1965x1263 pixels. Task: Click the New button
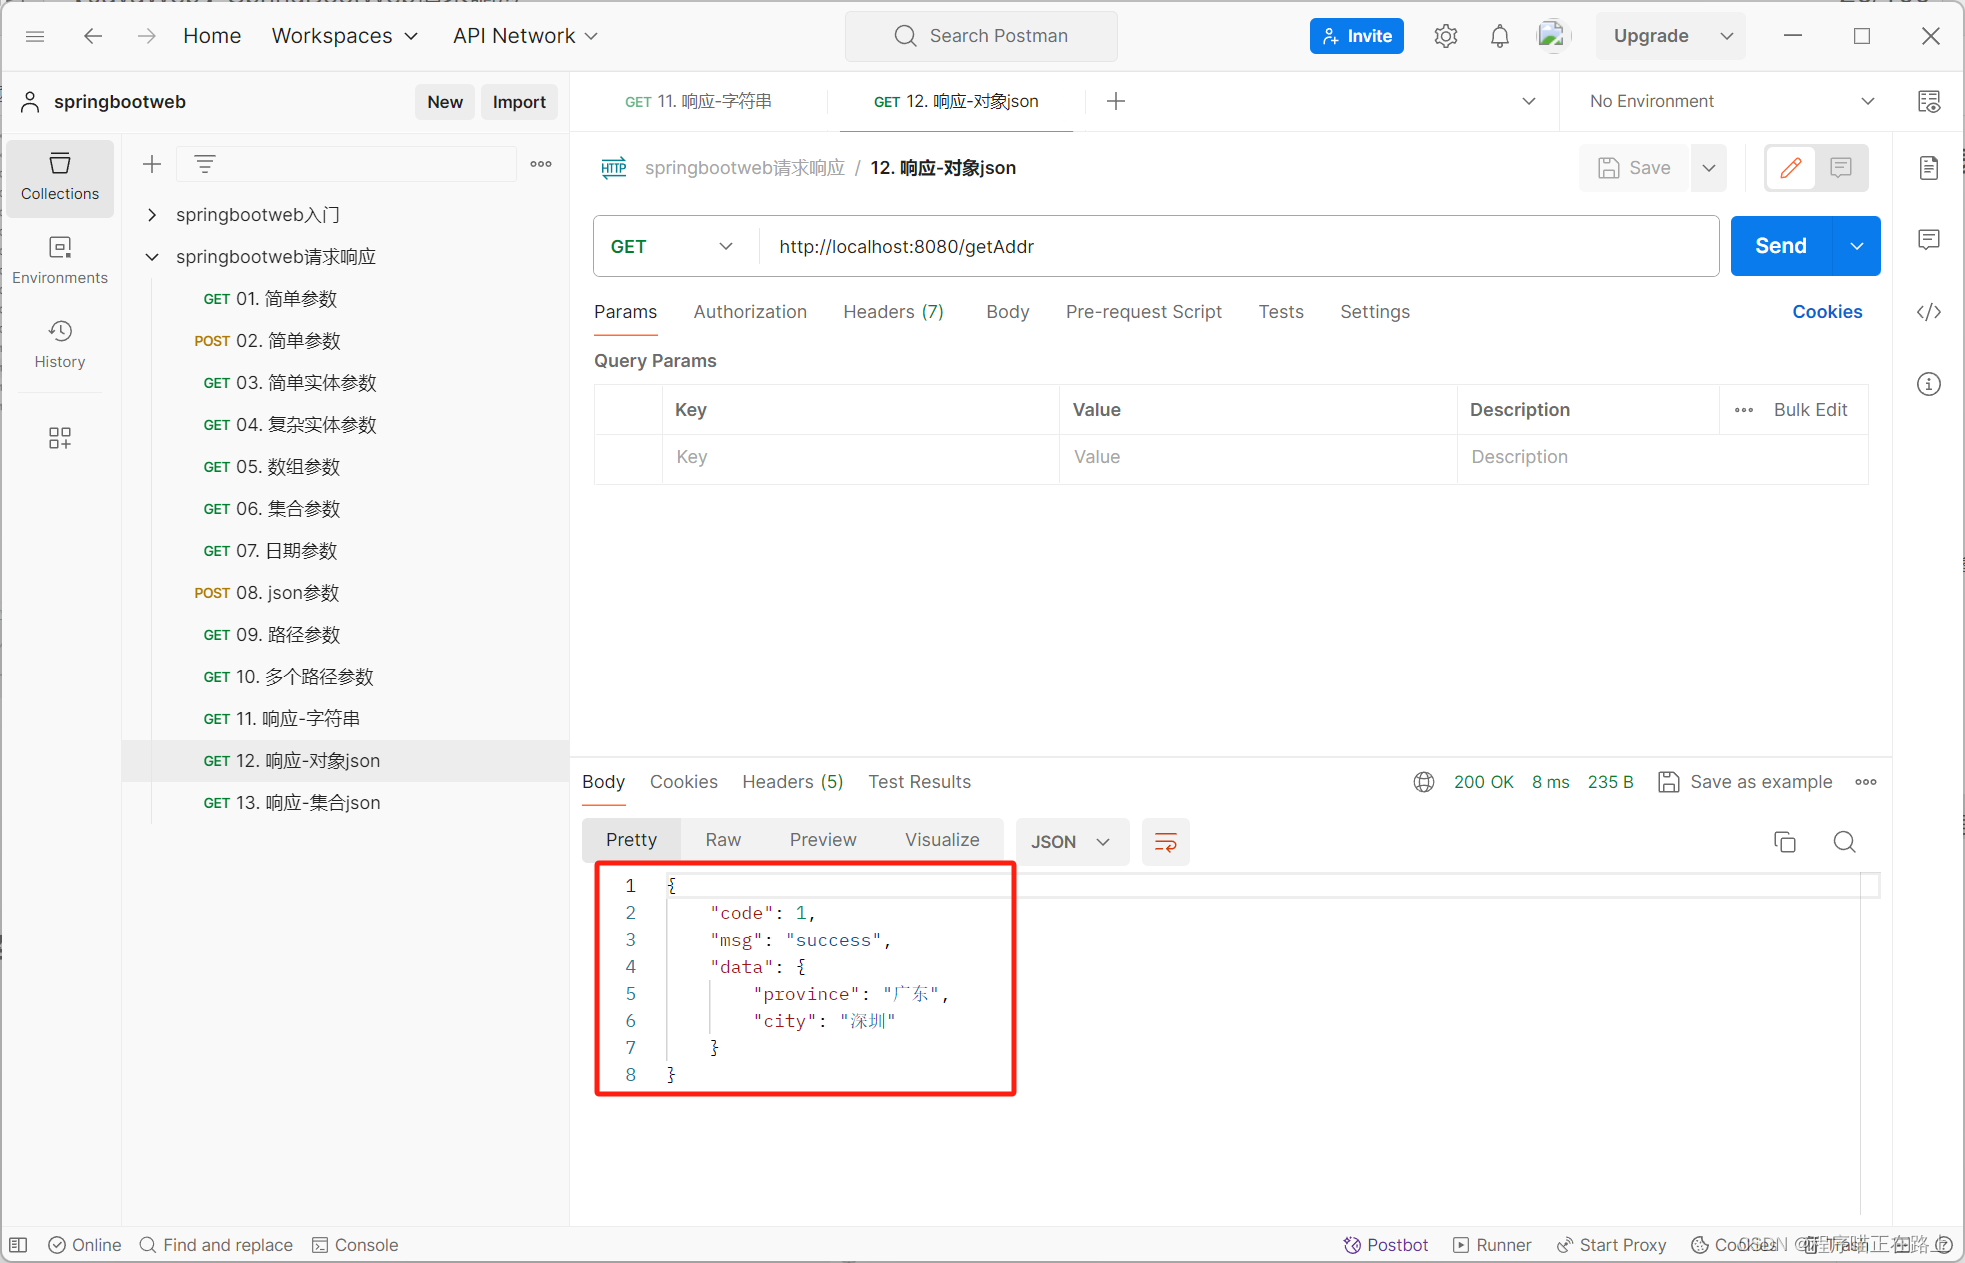(445, 102)
